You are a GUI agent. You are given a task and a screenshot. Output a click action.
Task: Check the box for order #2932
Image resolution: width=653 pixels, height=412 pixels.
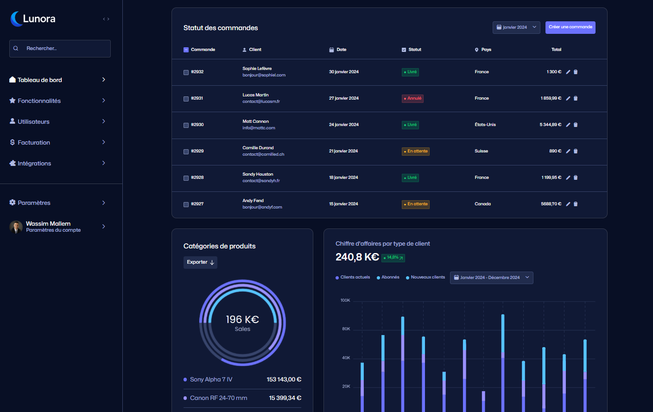click(186, 72)
